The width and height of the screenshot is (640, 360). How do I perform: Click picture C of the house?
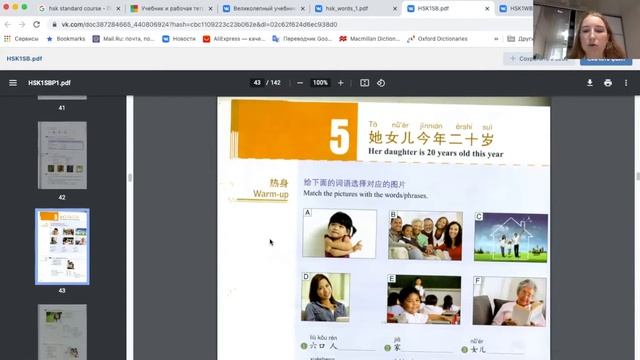[x=511, y=237]
